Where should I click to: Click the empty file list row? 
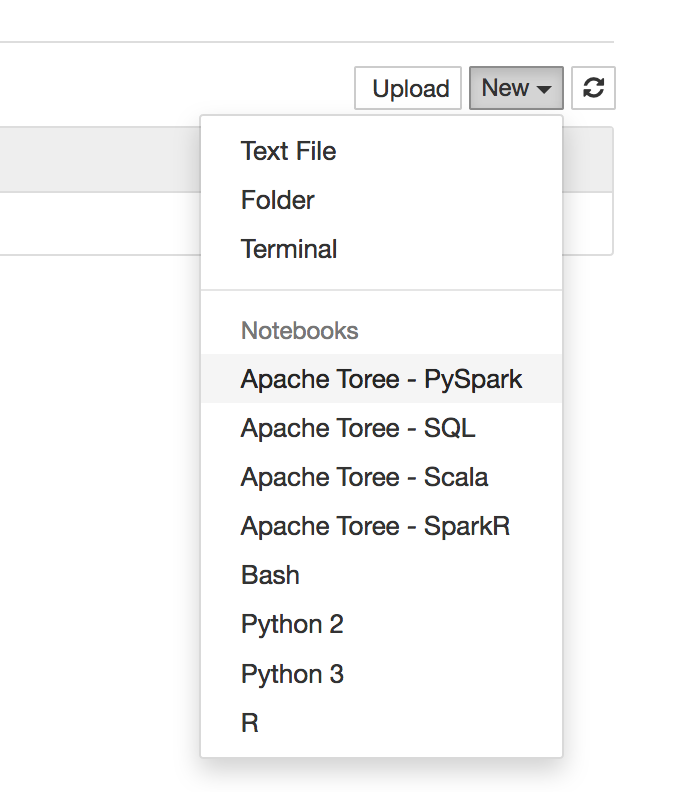pos(100,223)
